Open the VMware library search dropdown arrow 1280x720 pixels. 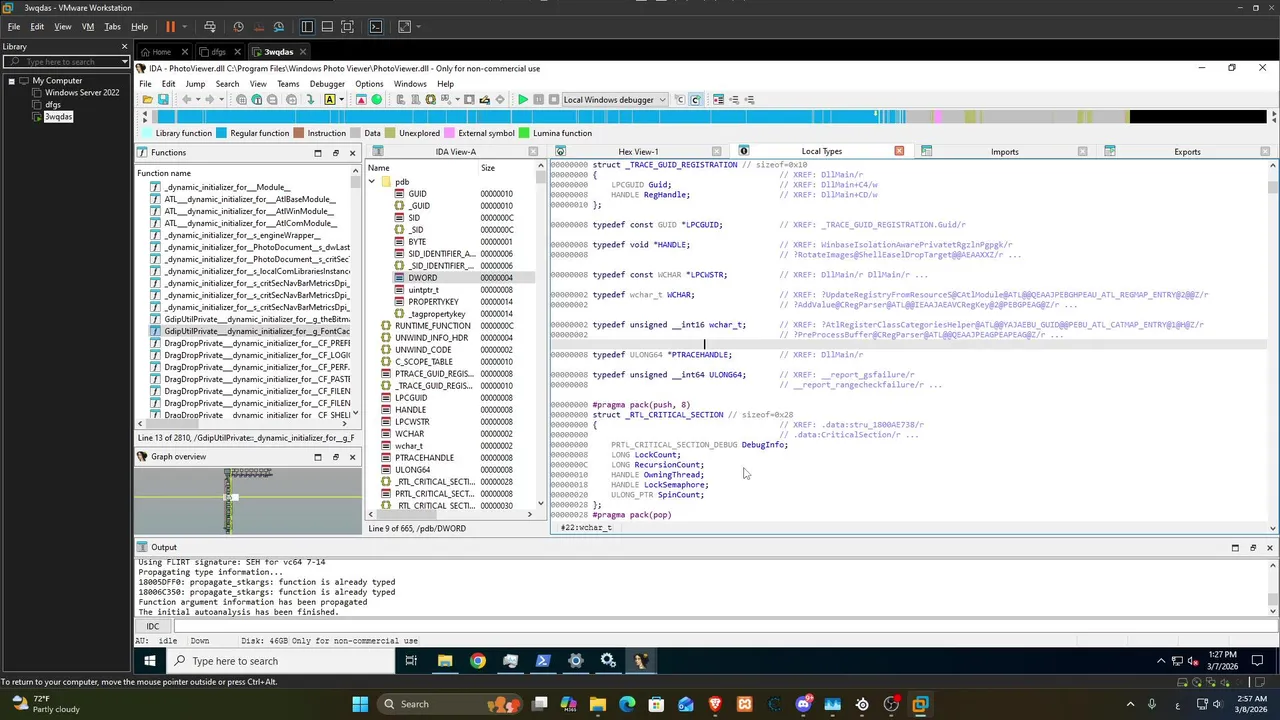[x=125, y=62]
